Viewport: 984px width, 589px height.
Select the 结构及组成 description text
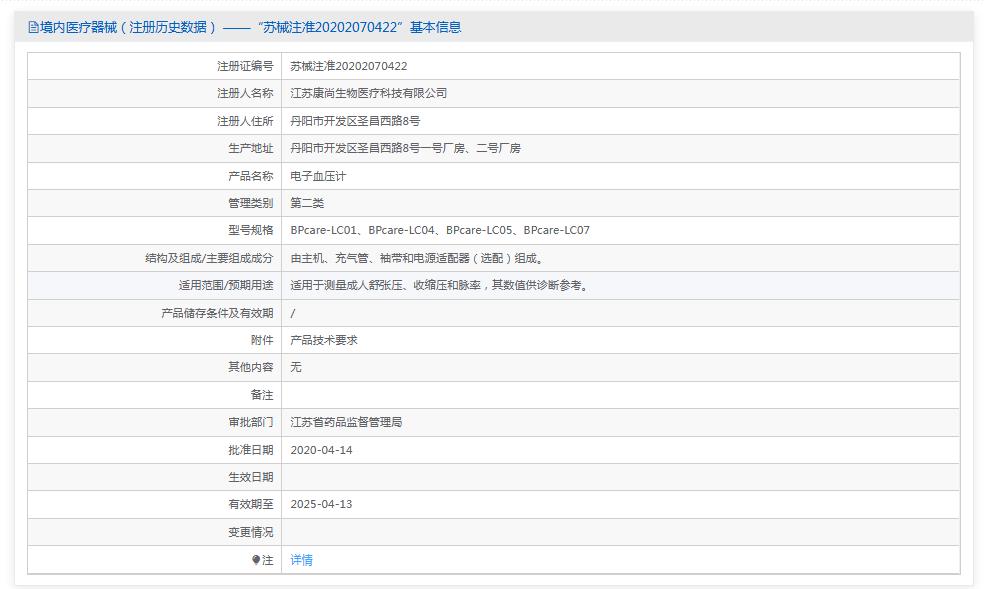click(415, 257)
